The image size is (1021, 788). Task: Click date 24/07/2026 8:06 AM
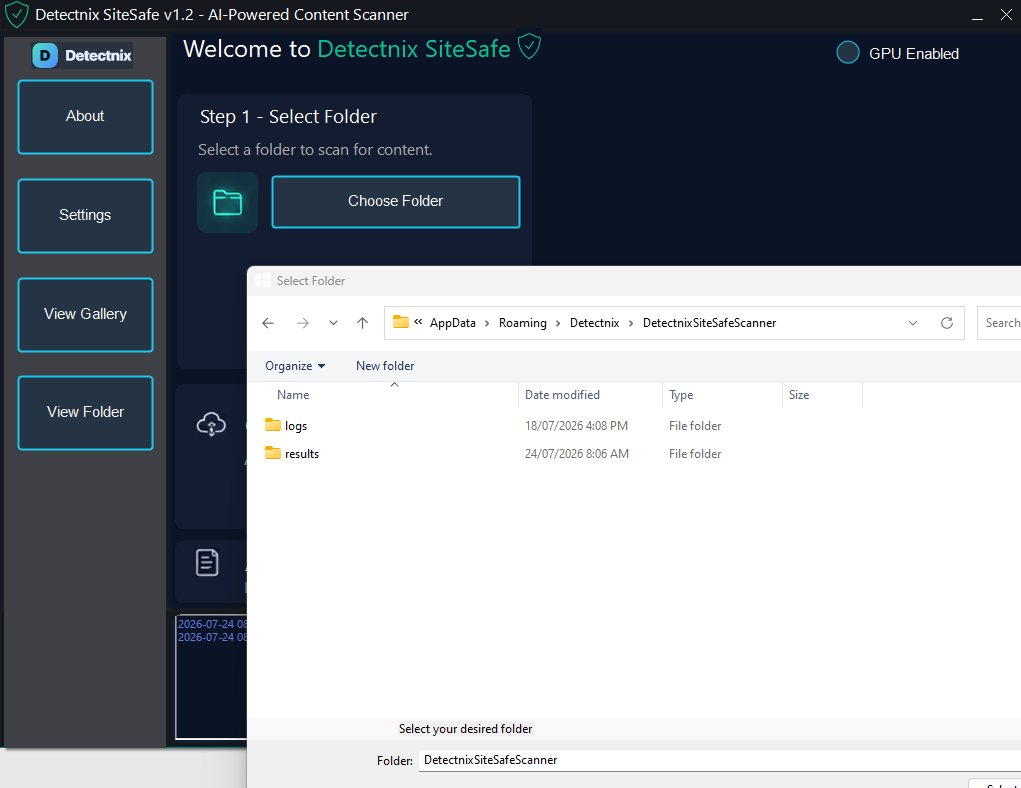click(x=577, y=453)
